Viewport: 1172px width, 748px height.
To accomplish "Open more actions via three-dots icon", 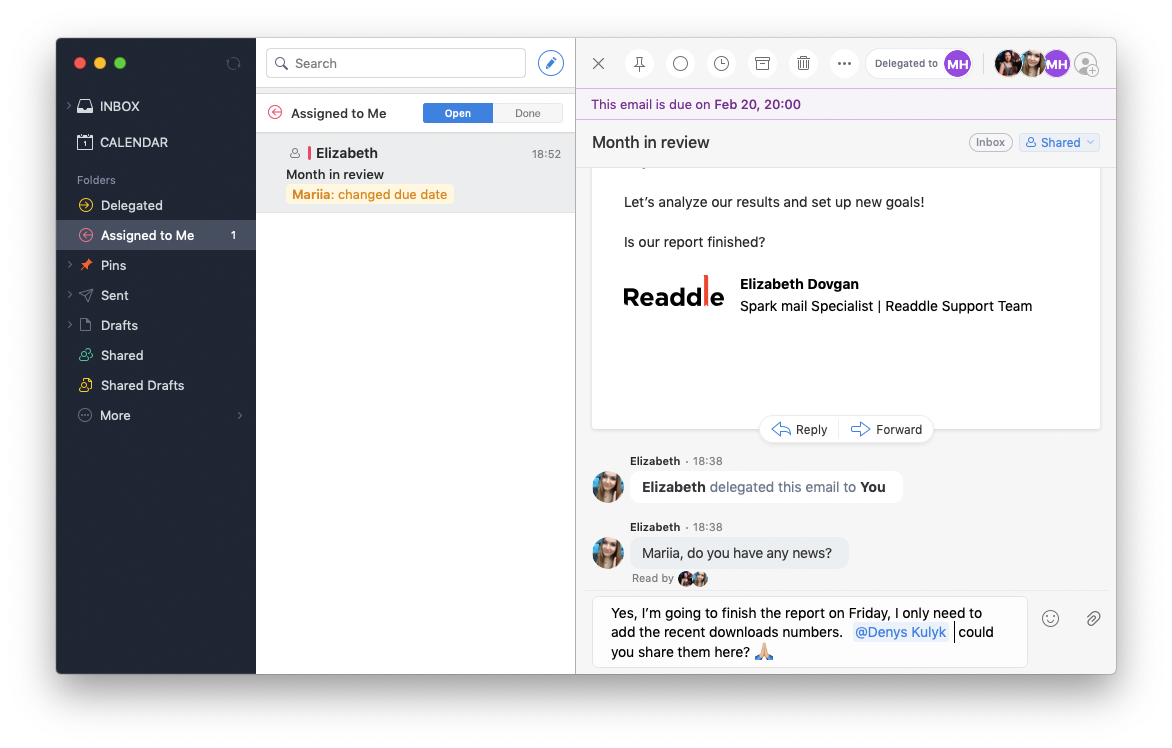I will [x=845, y=64].
